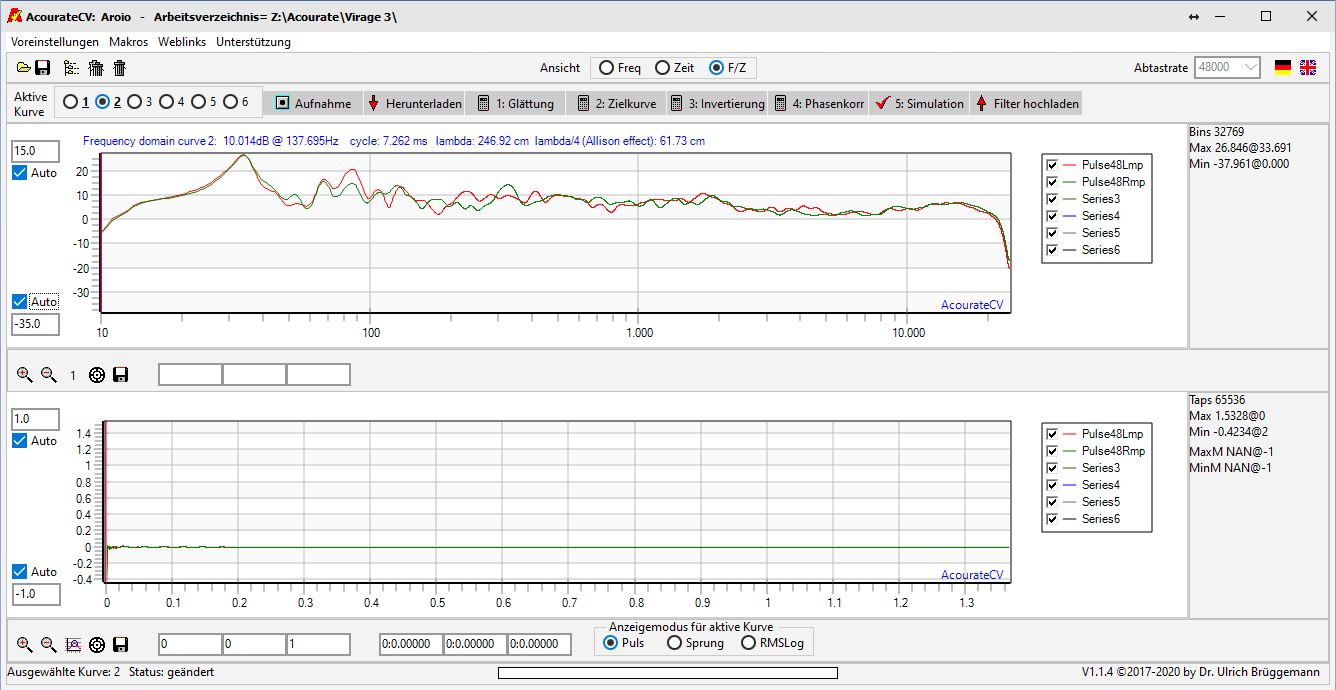Viewport: 1336px width, 690px height.
Task: Zoom out on the time-domain chart
Action: [x=49, y=645]
